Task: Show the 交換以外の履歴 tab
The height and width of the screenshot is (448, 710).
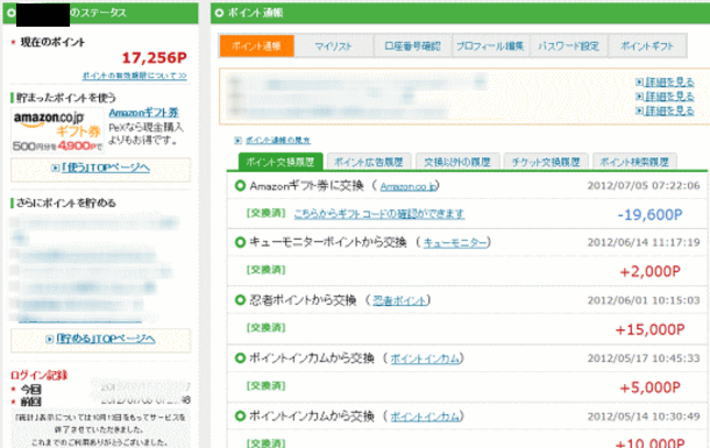Action: pos(457,162)
